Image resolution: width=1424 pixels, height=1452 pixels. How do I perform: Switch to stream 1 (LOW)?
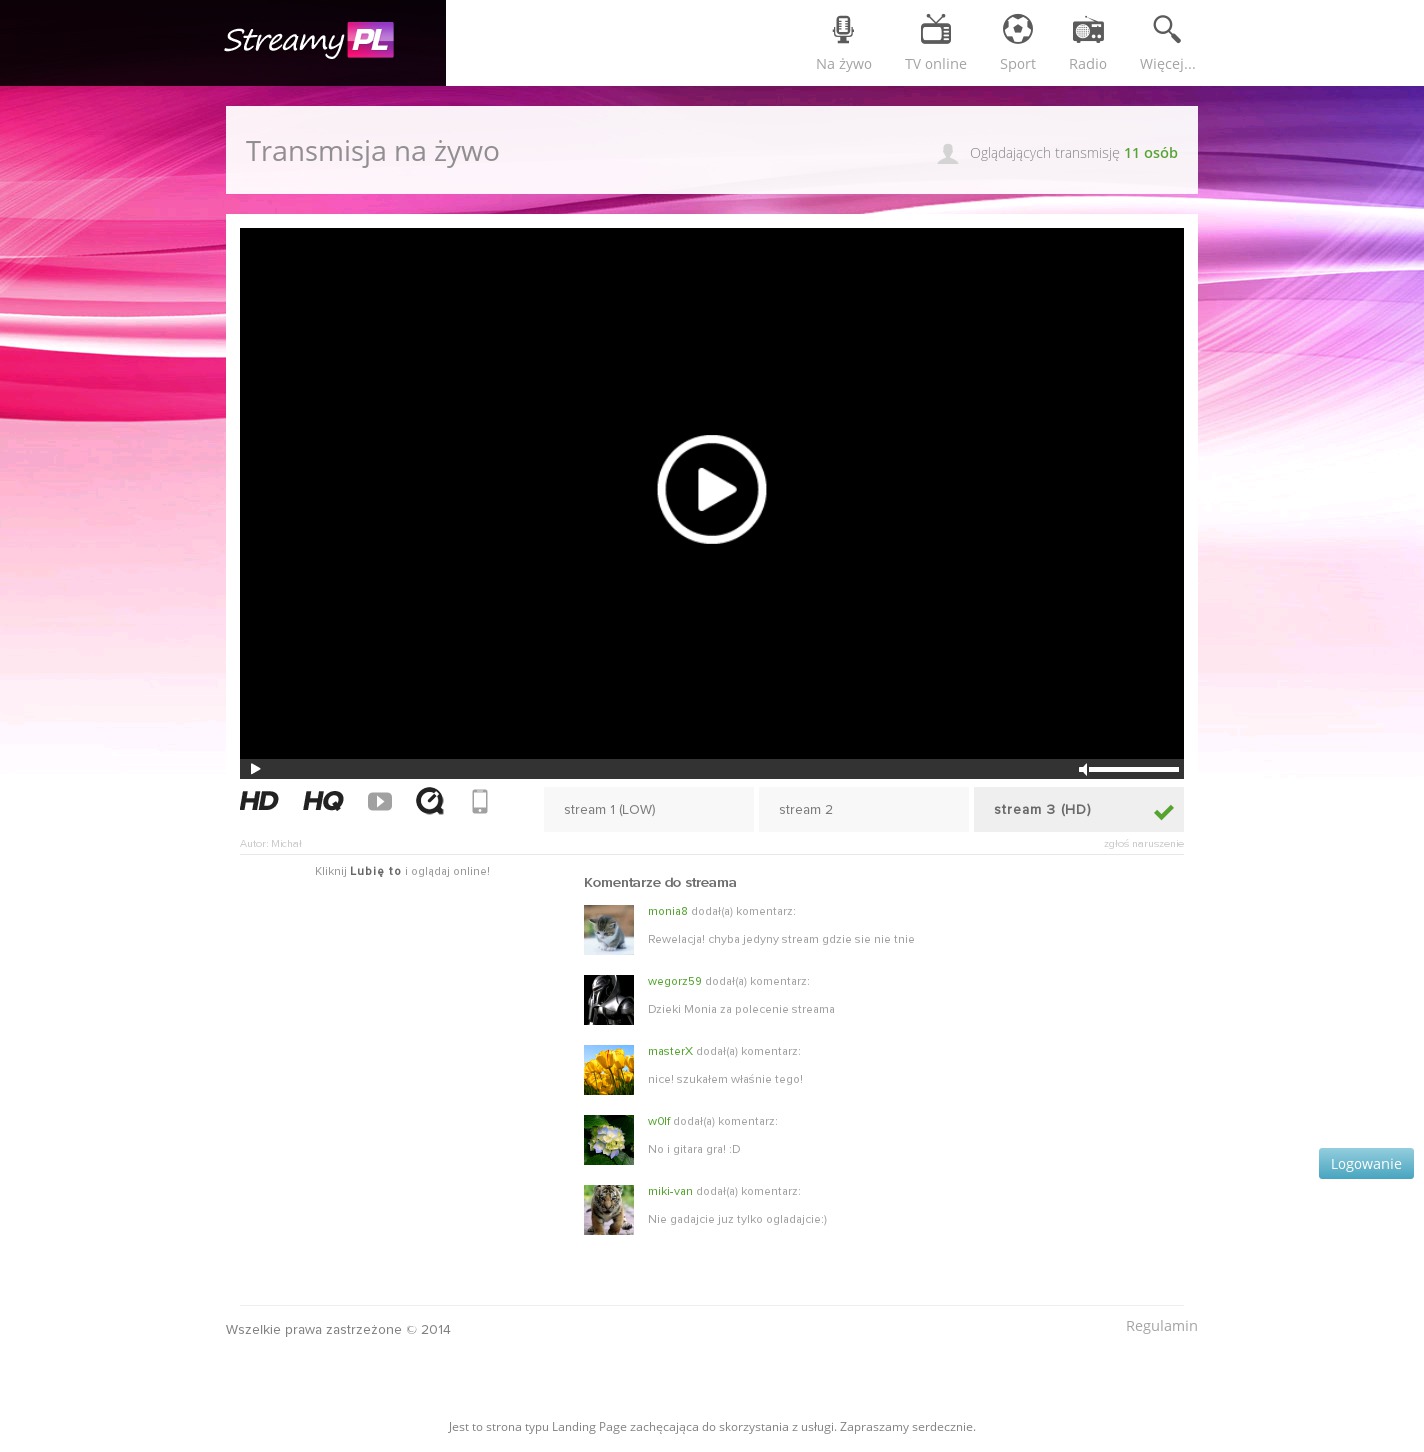648,809
